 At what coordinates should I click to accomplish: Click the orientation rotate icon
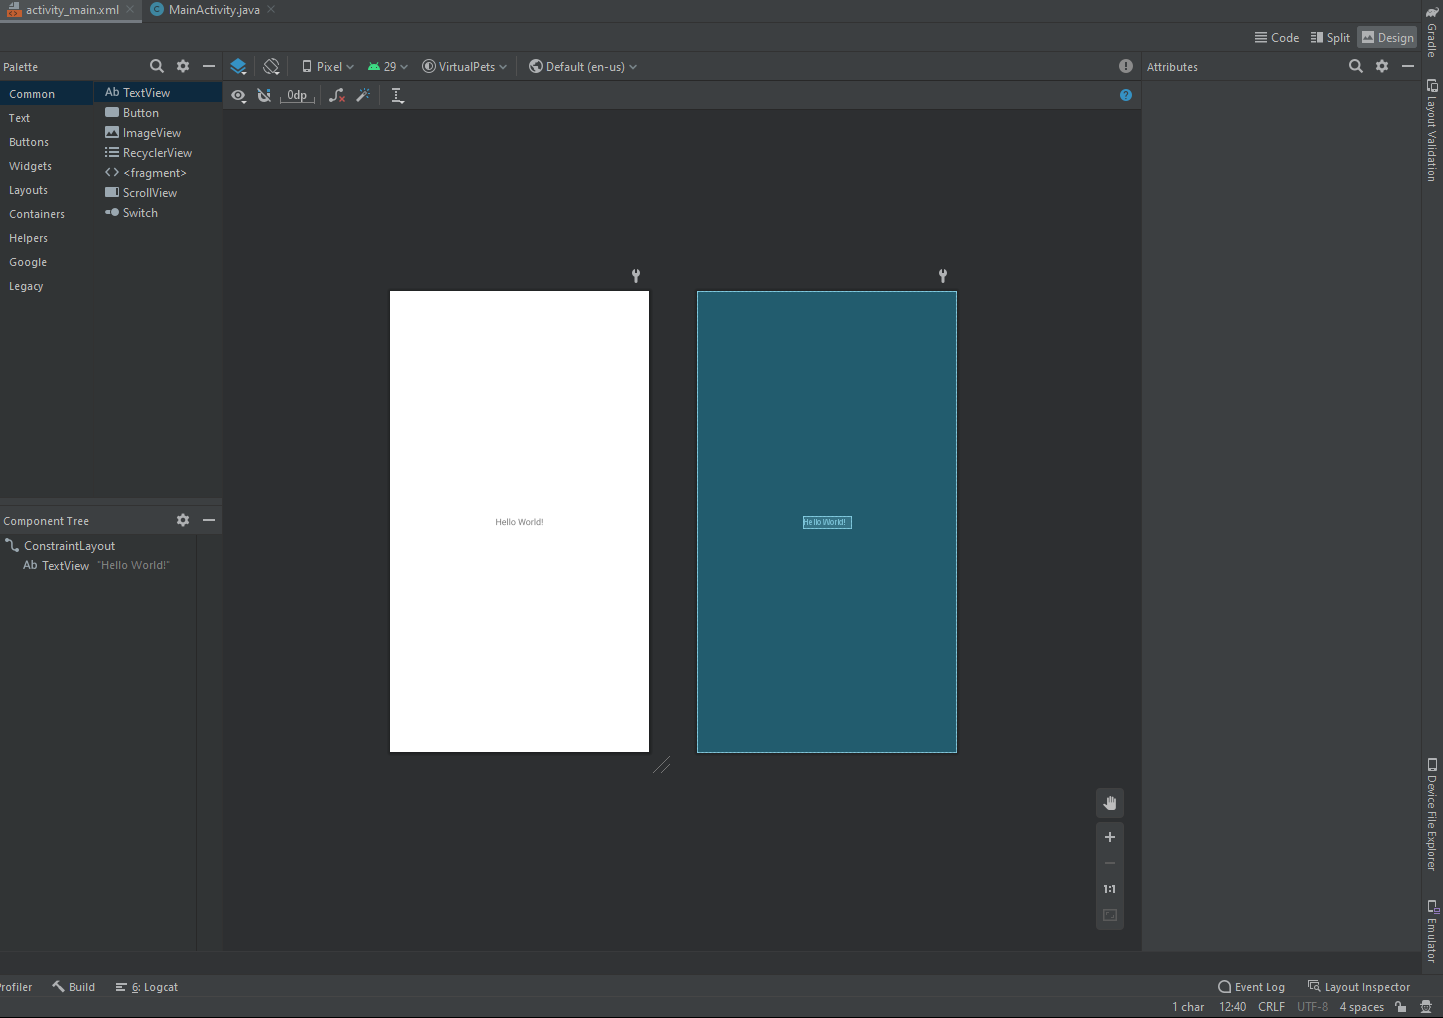pos(271,67)
